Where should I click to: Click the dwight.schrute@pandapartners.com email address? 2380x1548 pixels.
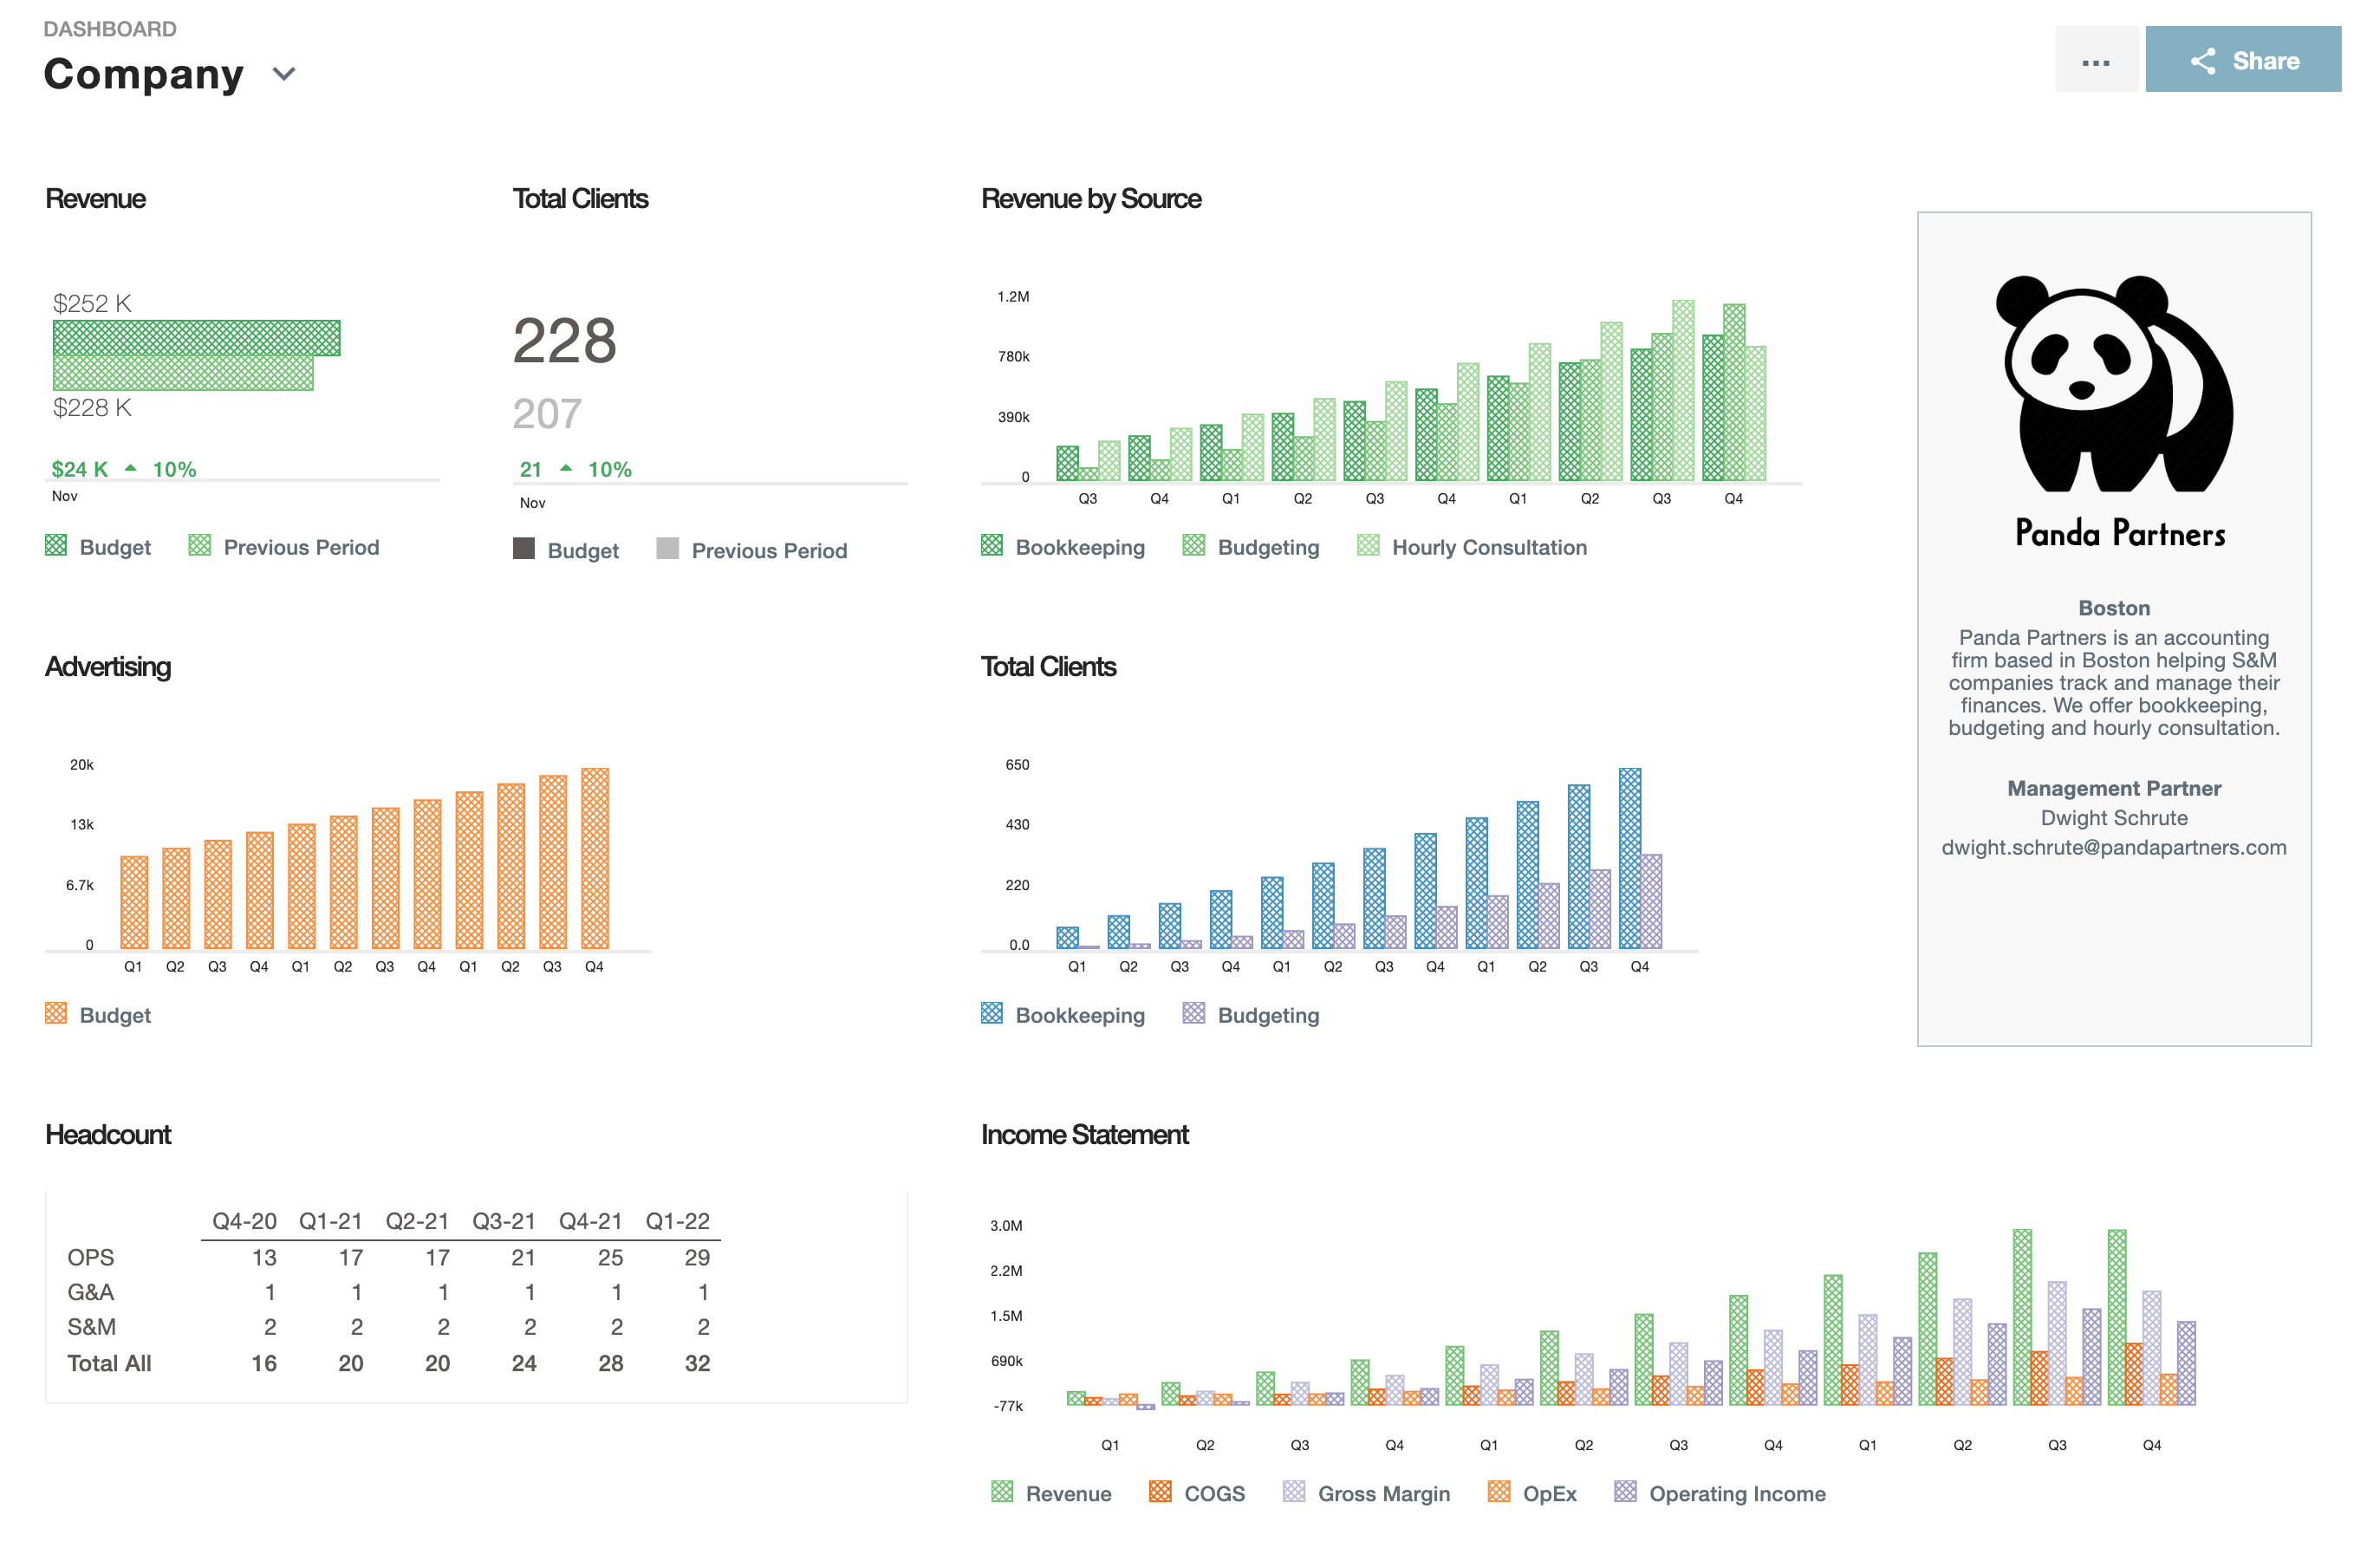coord(2113,847)
